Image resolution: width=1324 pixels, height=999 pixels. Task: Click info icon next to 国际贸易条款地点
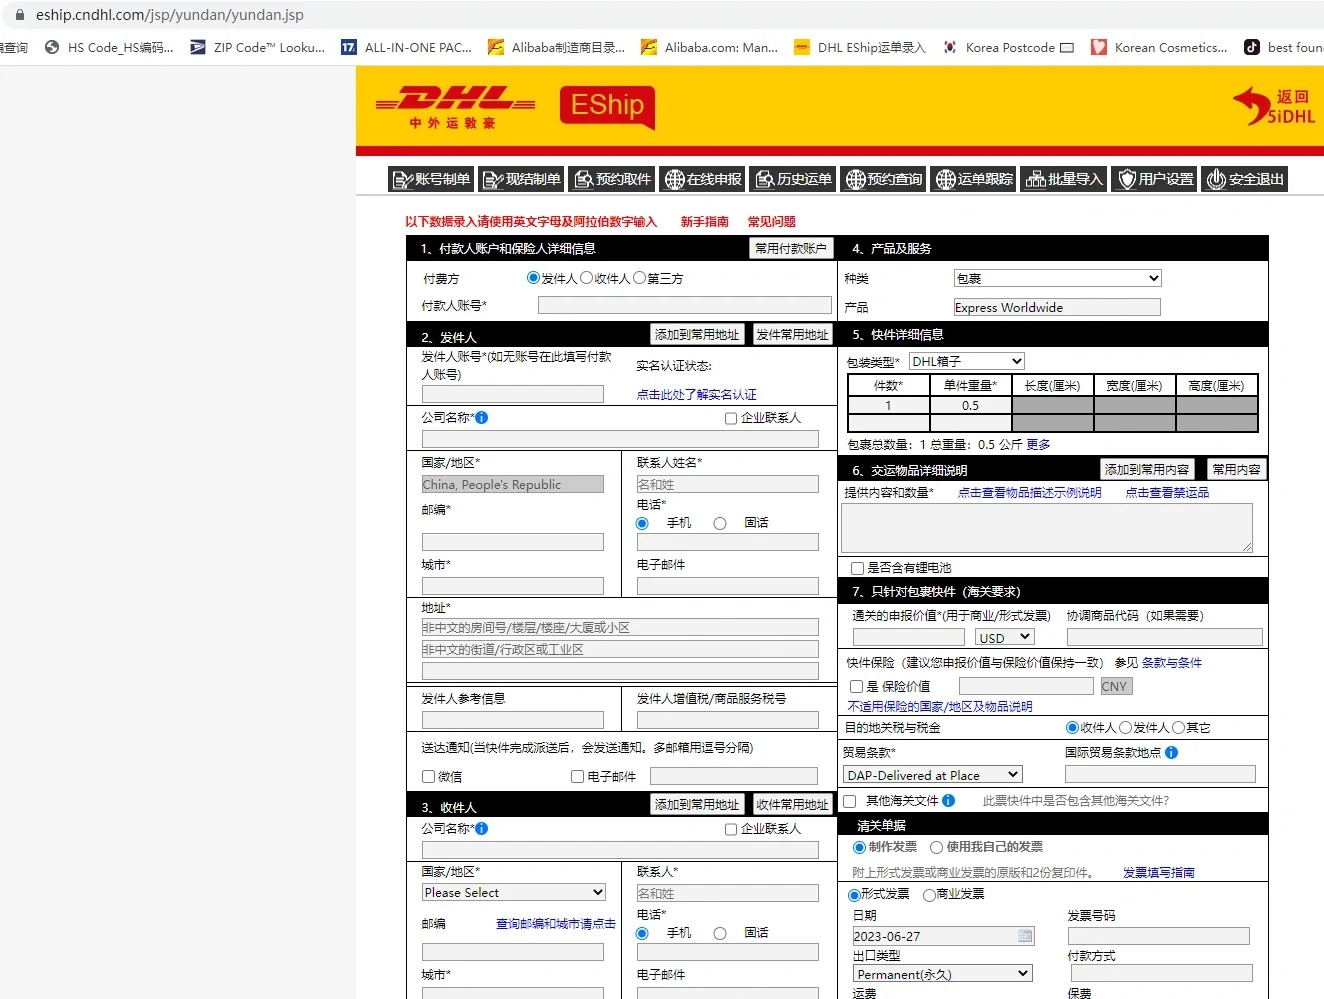pyautogui.click(x=1171, y=752)
